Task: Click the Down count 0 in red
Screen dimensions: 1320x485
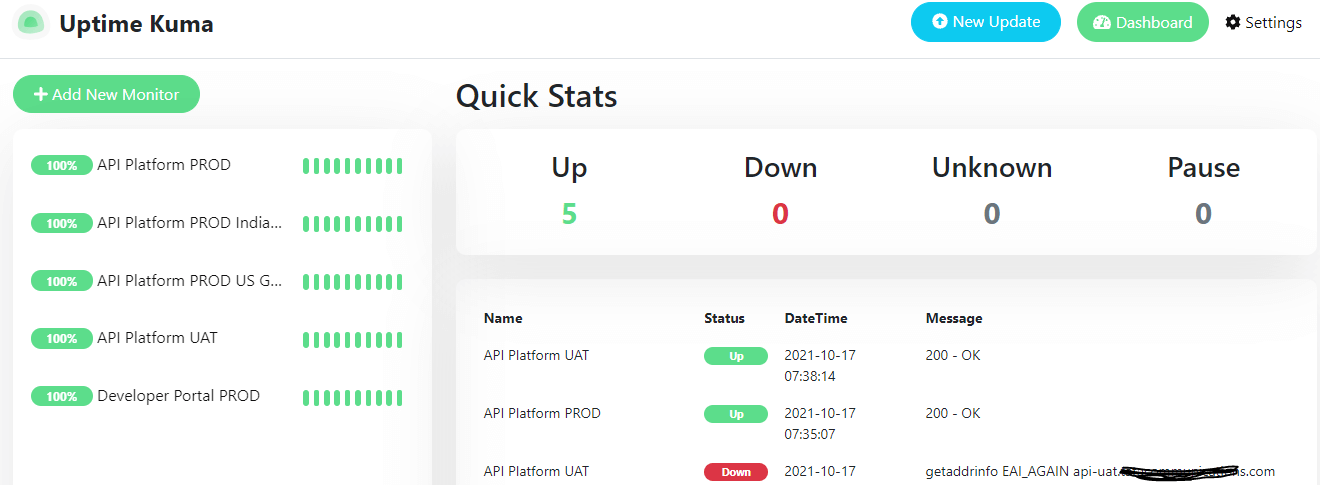Action: (x=780, y=213)
